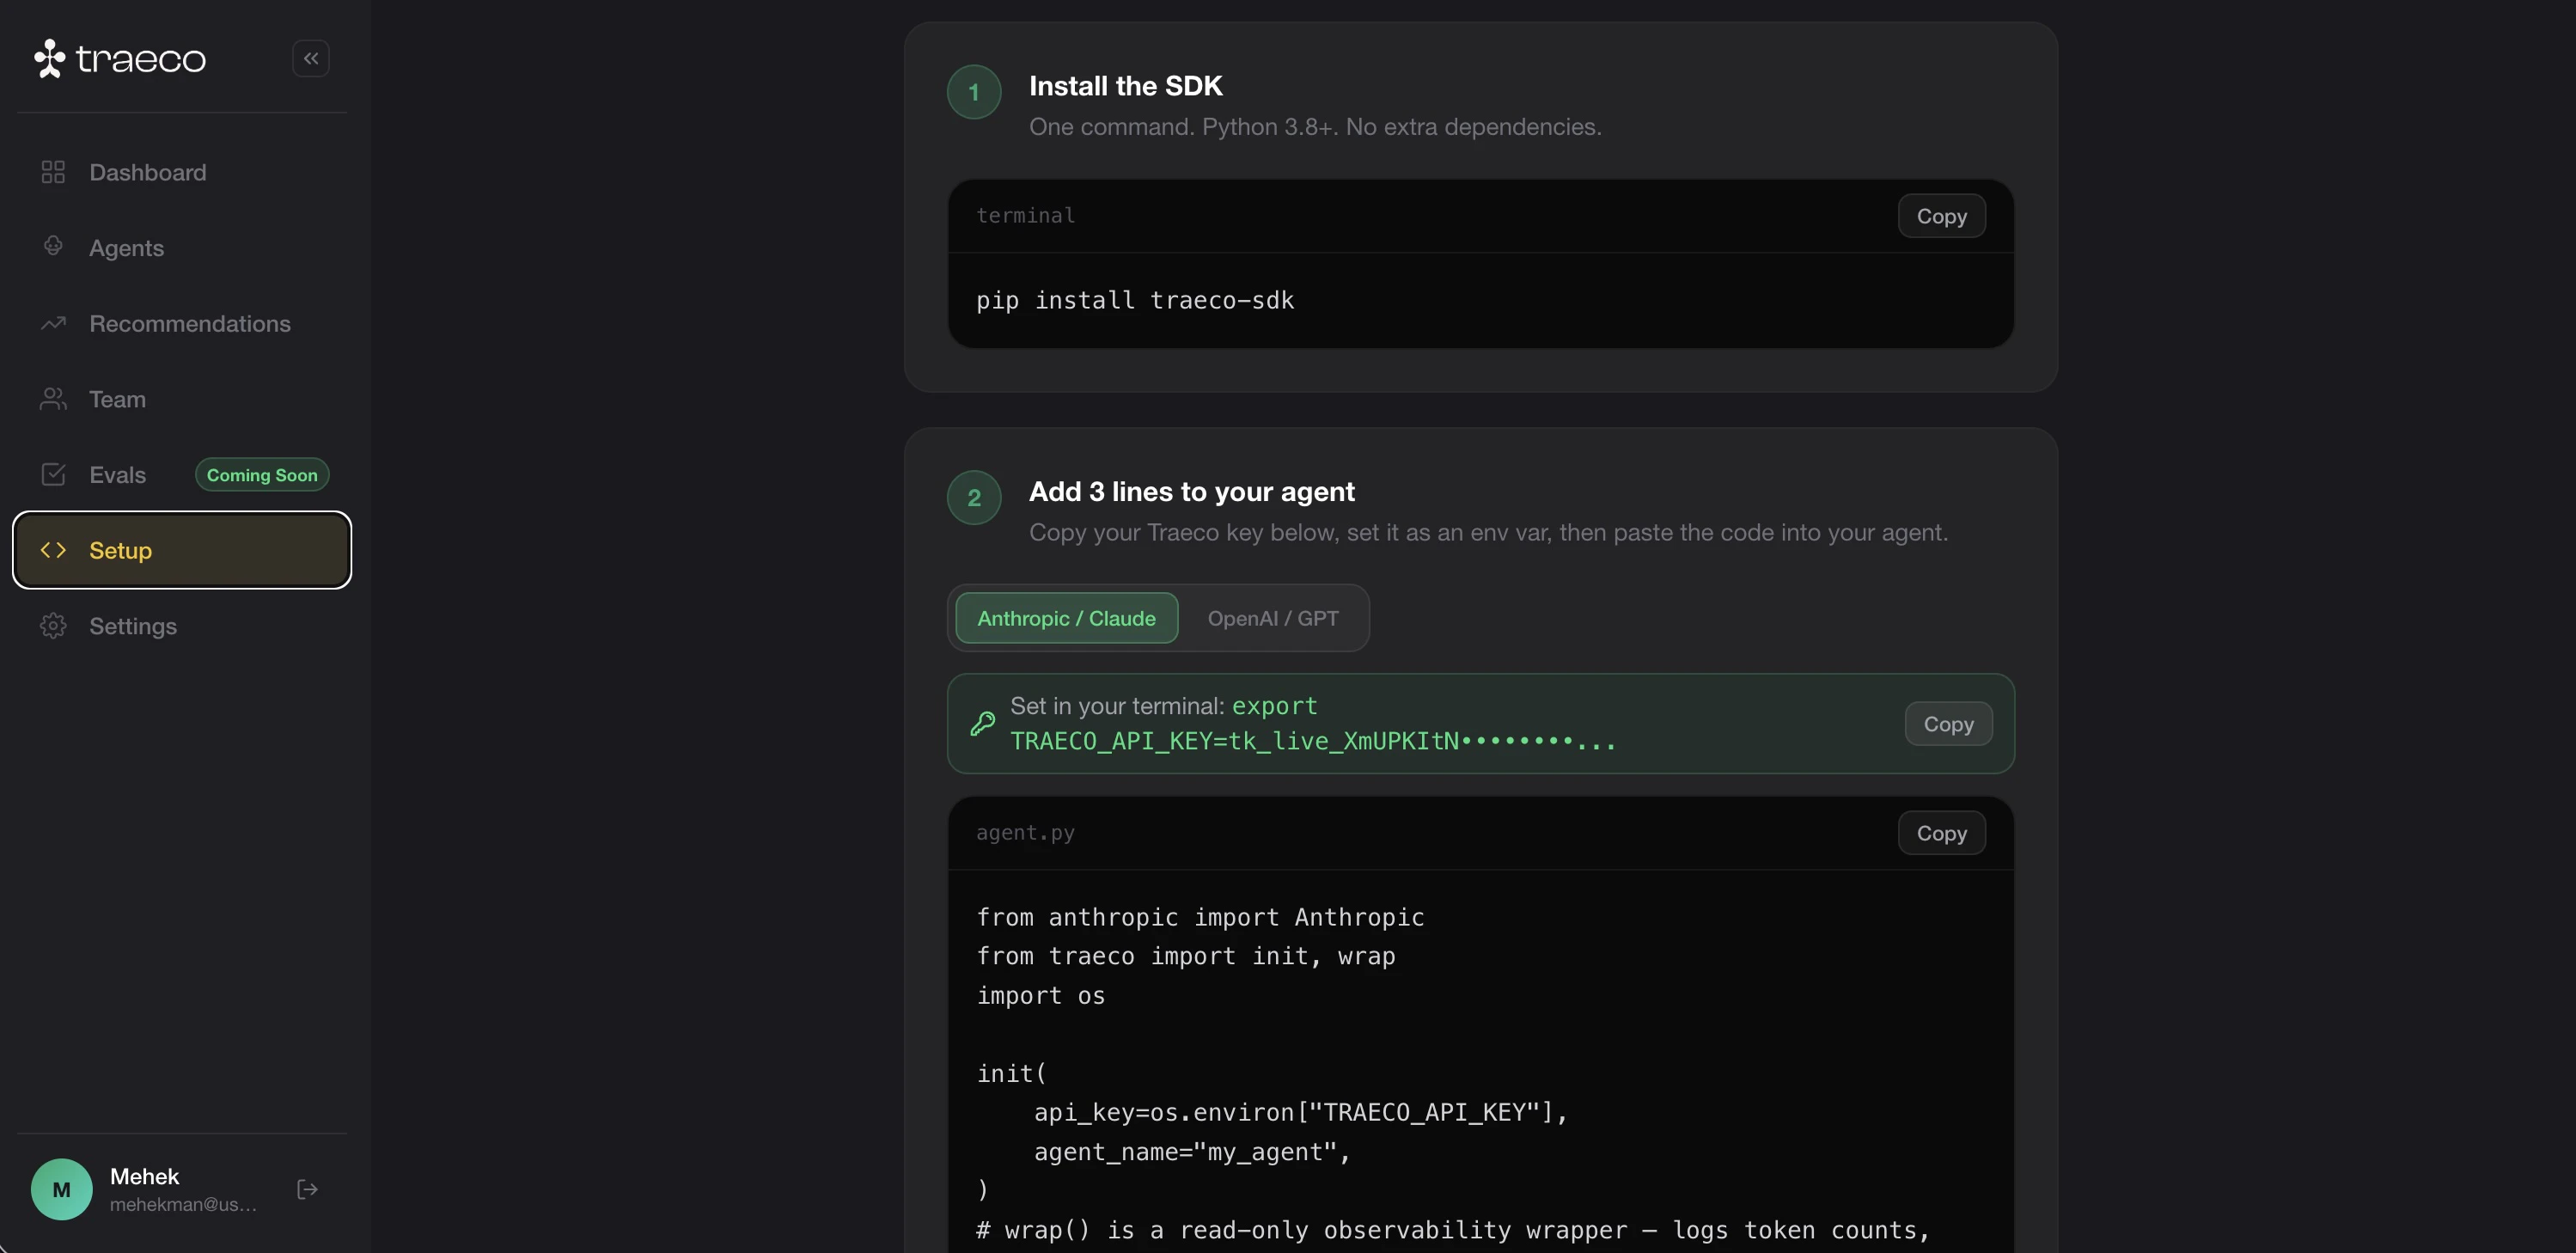Click the 'One command. Python 3.8+' description

[x=1315, y=127]
